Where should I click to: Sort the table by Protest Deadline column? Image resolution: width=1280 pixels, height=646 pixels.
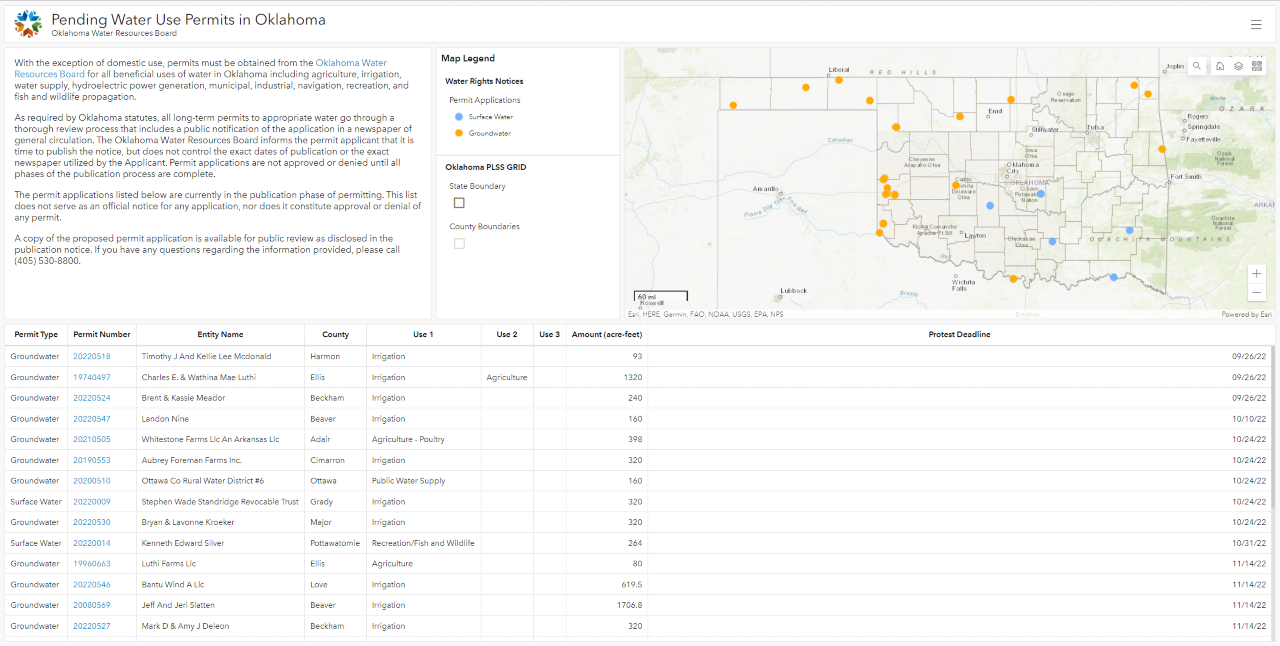pos(959,334)
